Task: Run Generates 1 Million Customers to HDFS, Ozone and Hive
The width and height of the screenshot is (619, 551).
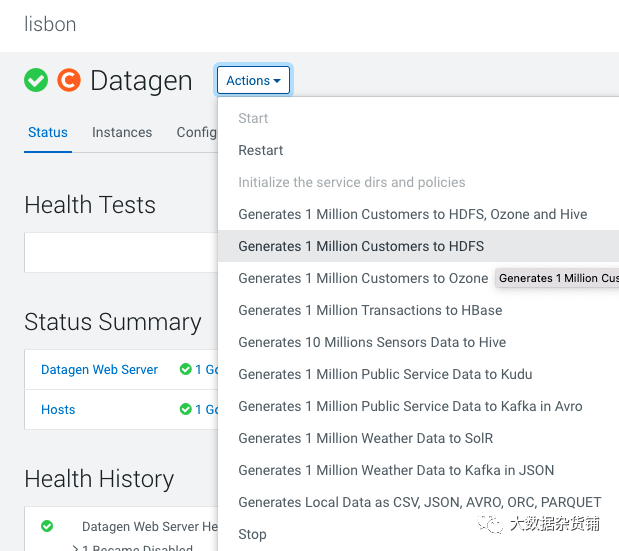Action: click(x=413, y=214)
